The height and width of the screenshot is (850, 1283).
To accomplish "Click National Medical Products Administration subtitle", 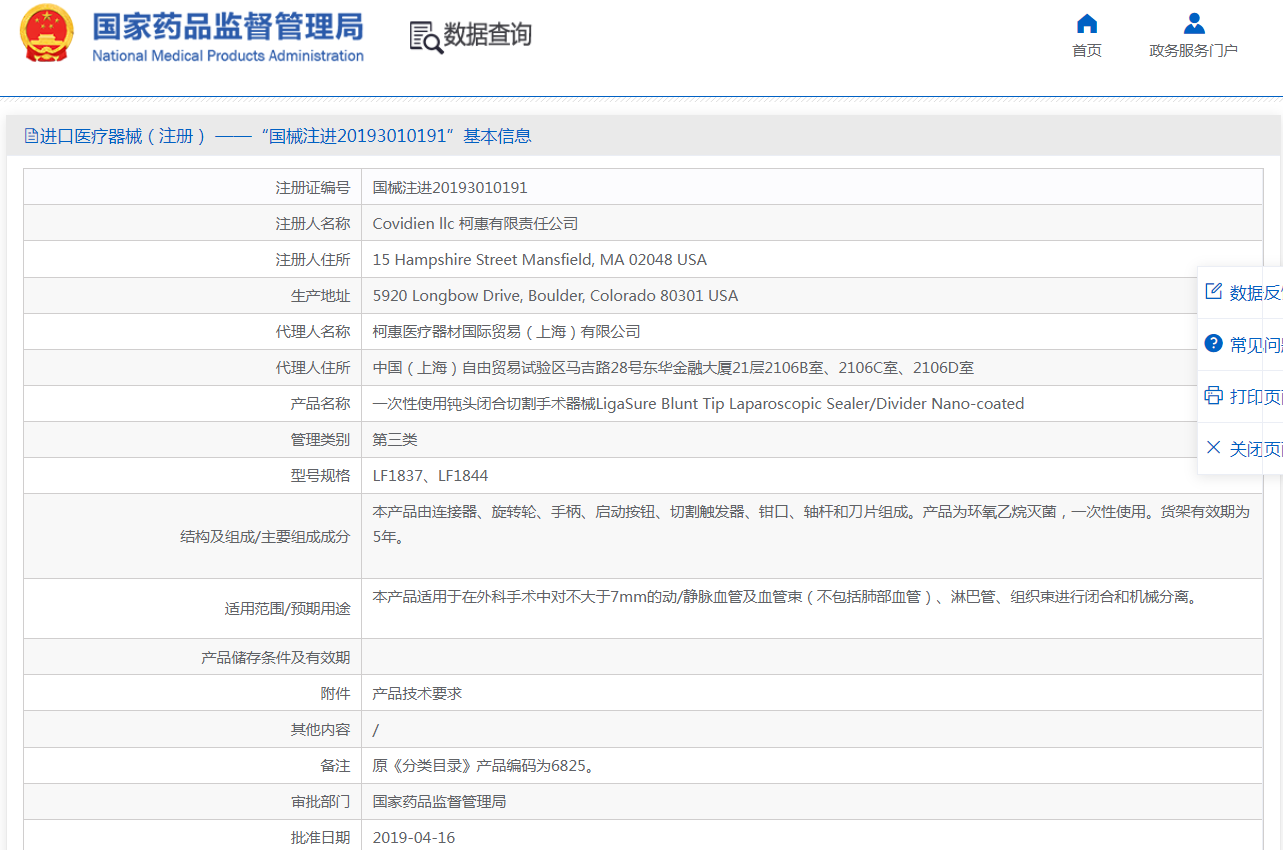I will [x=228, y=56].
